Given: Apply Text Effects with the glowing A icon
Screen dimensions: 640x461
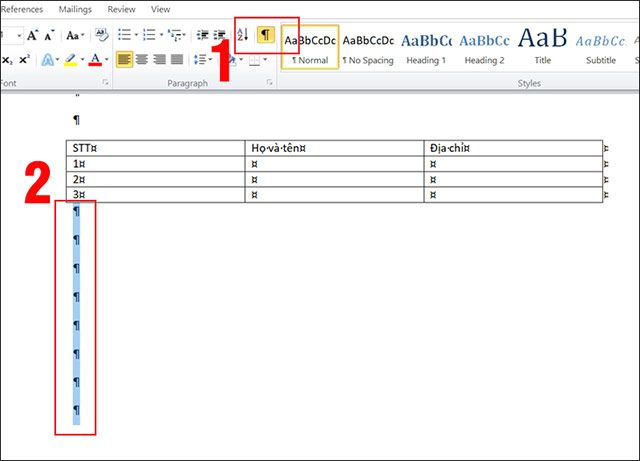Looking at the screenshot, I should [47, 60].
